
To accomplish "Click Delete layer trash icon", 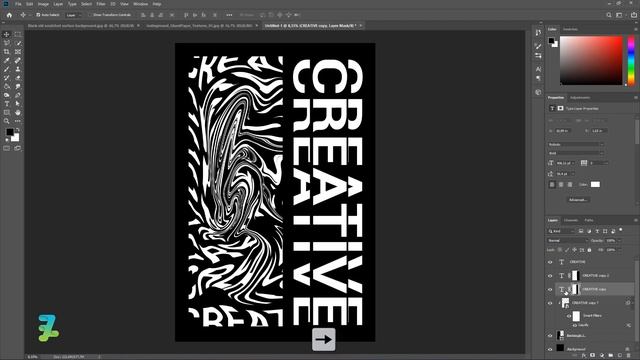I will [629, 356].
